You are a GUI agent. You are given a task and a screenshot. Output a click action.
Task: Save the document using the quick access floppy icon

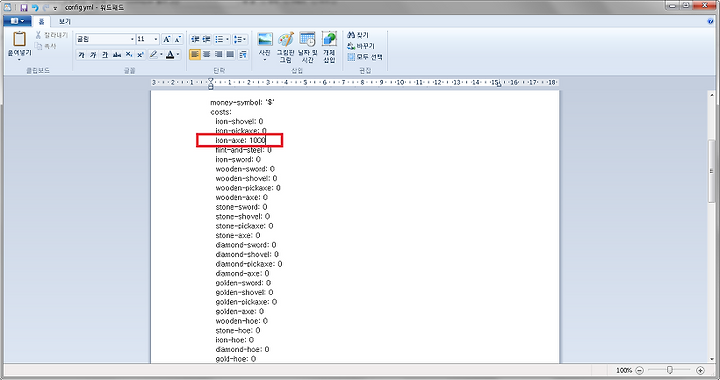[24, 8]
